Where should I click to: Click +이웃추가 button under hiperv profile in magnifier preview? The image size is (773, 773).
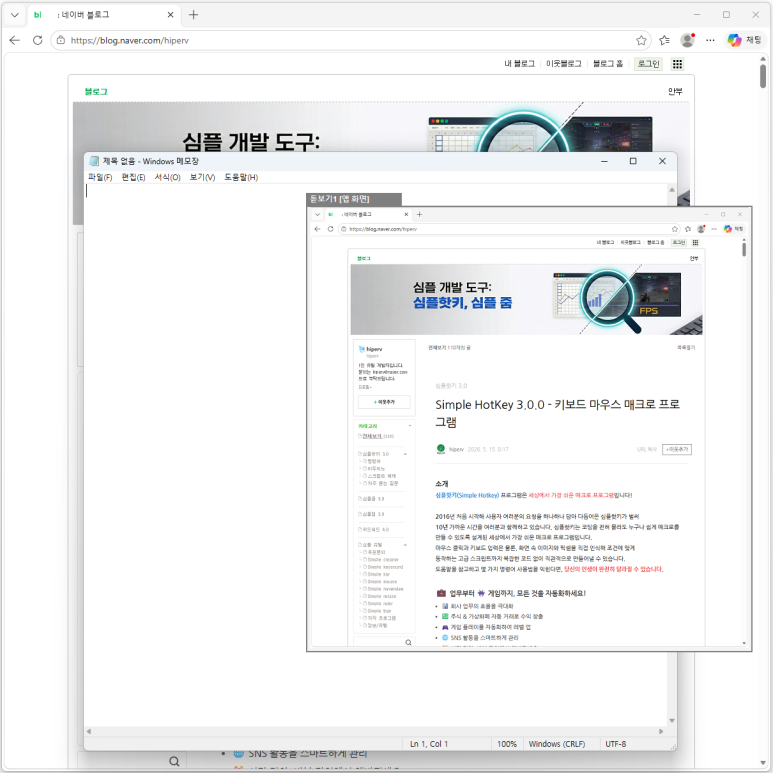(384, 402)
